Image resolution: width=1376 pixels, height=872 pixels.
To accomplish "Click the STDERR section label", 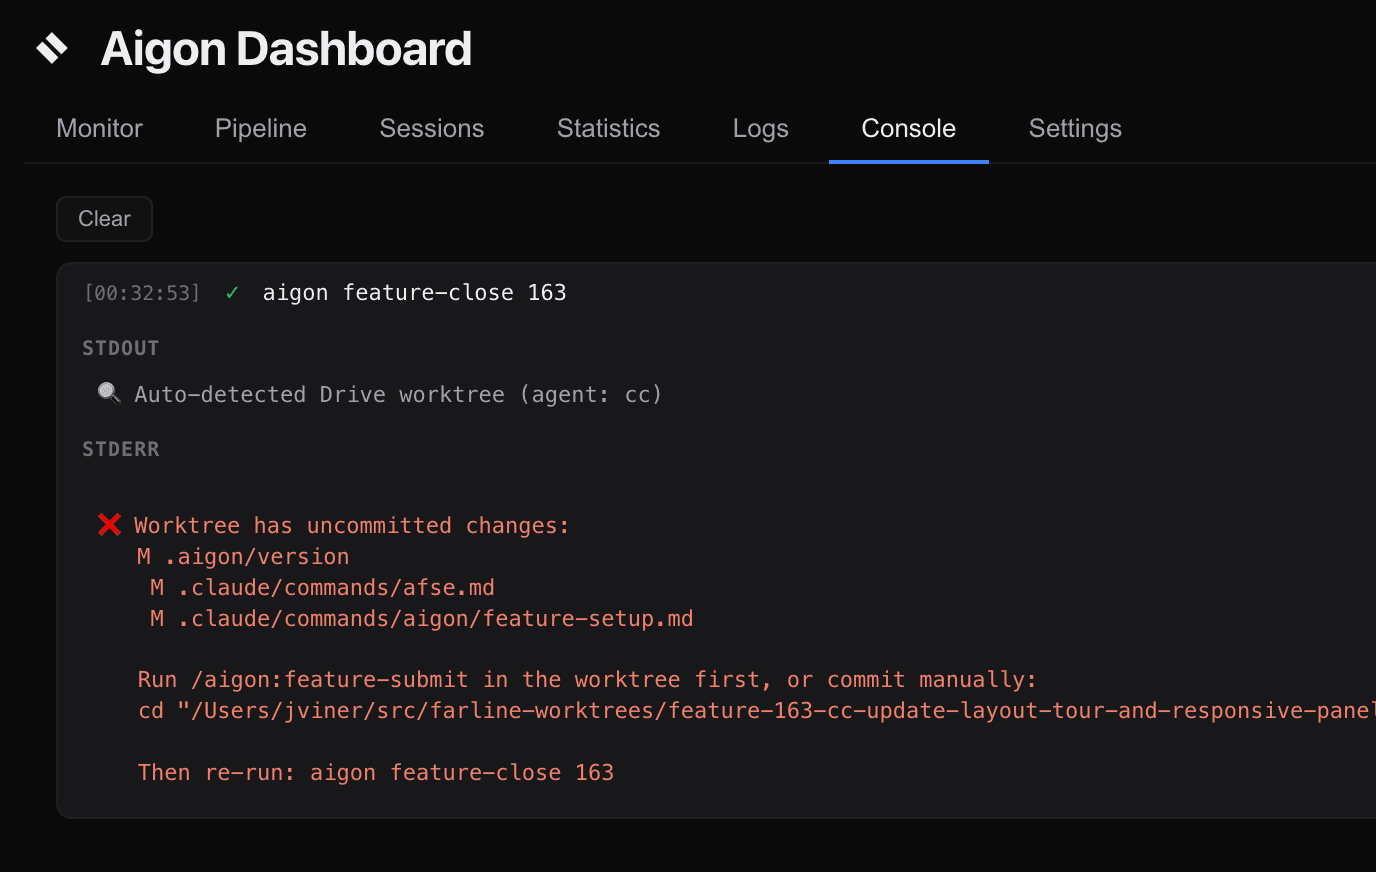I will click(120, 449).
